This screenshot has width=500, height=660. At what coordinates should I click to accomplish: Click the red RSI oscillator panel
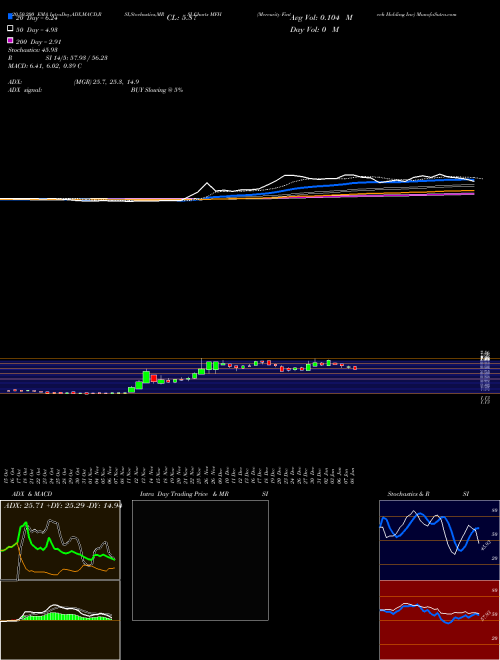439,620
